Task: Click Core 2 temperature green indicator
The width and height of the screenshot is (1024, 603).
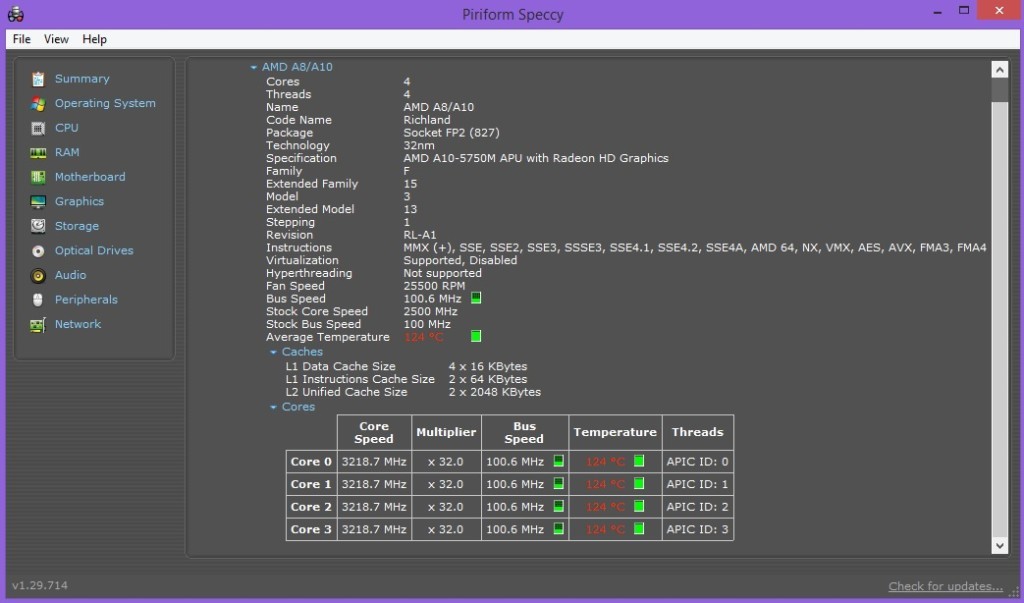Action: click(x=639, y=506)
